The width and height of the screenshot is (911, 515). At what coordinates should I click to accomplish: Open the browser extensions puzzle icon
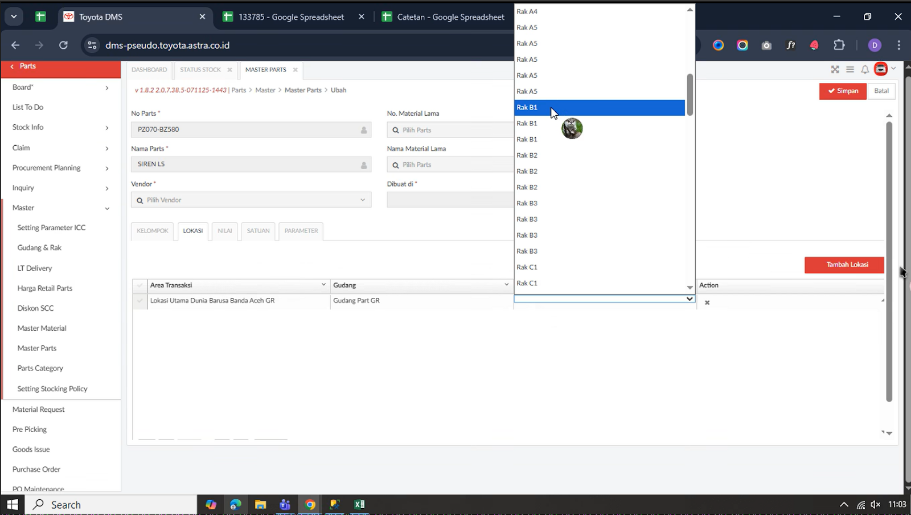pyautogui.click(x=839, y=45)
